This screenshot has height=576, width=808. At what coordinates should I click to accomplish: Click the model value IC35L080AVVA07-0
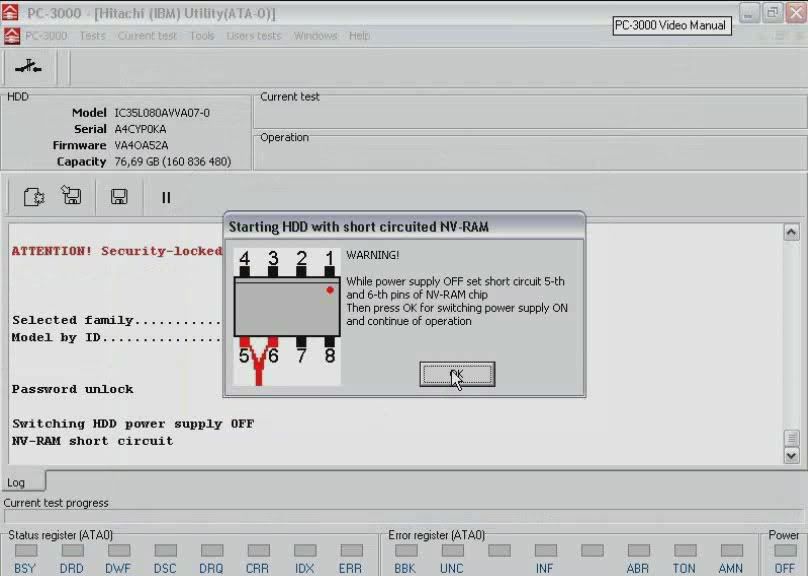click(162, 113)
